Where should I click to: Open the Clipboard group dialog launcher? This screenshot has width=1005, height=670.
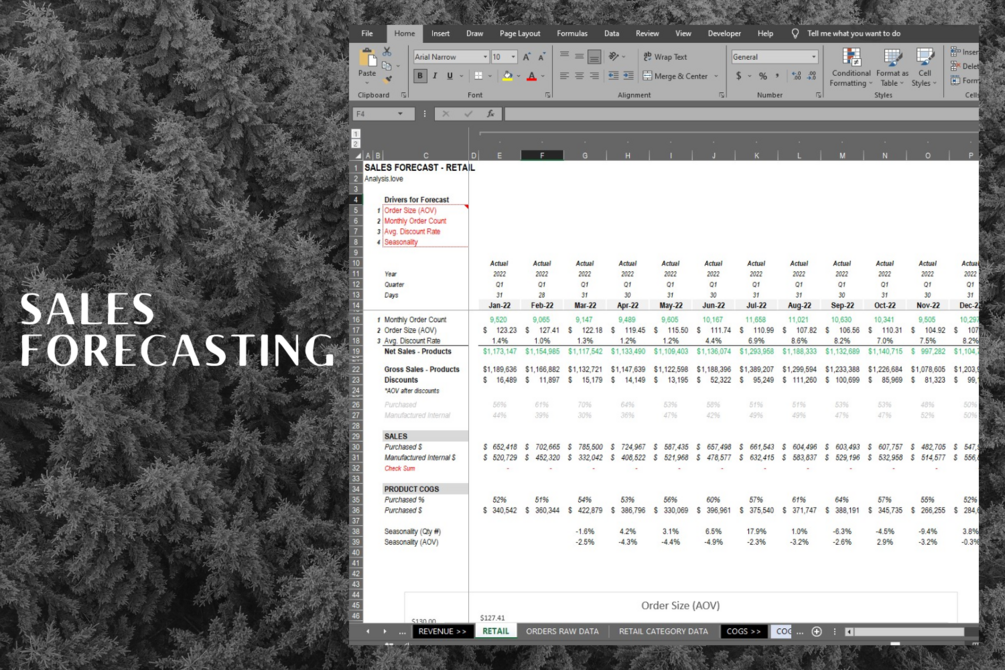[404, 95]
